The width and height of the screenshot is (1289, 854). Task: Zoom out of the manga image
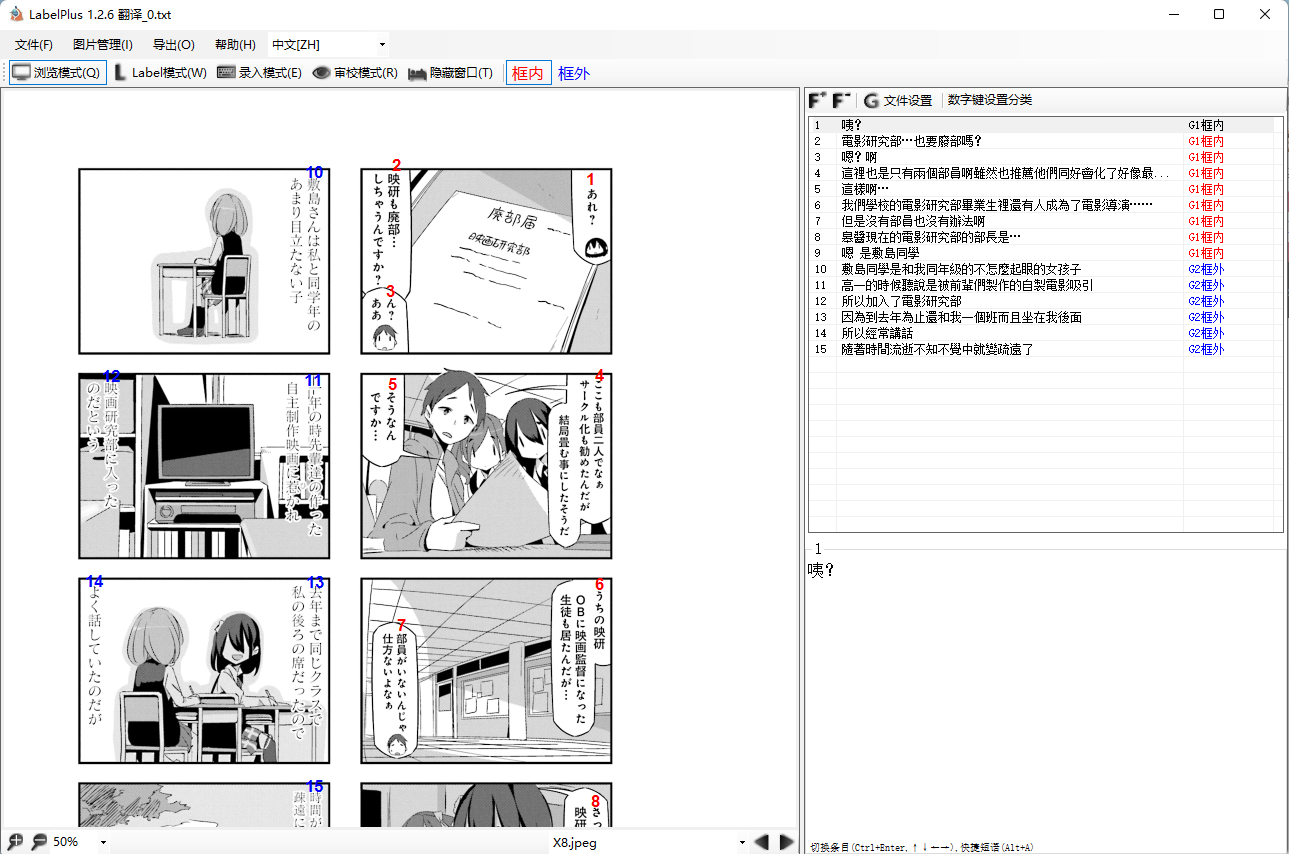40,842
